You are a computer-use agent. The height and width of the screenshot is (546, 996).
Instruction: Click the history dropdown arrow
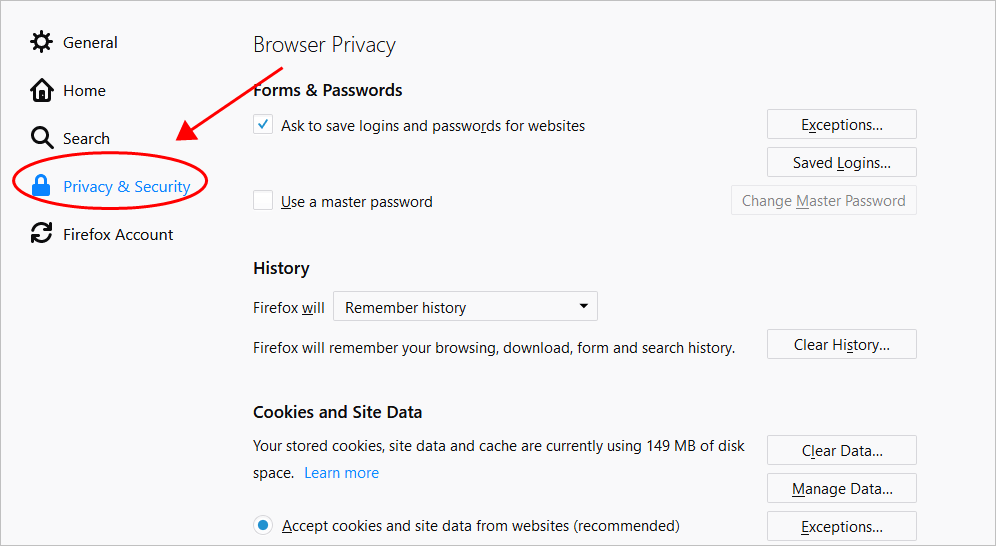pyautogui.click(x=583, y=306)
